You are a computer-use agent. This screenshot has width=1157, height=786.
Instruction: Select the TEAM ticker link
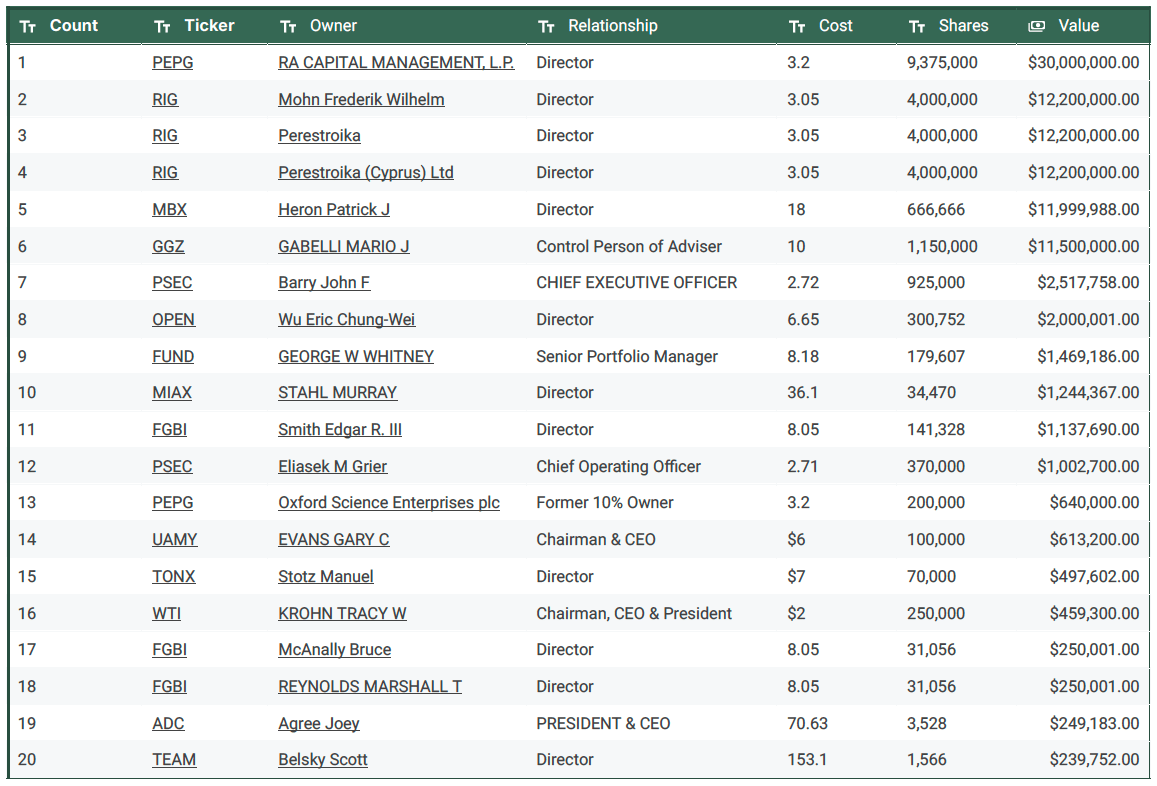tap(174, 760)
